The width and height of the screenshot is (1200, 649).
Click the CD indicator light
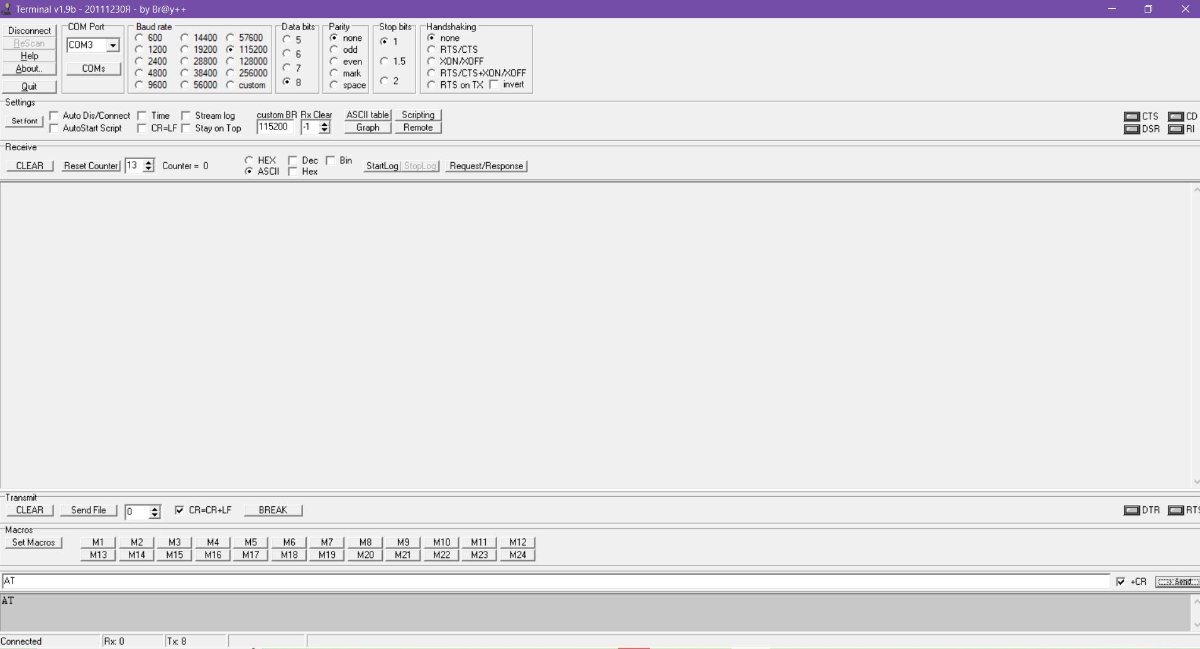[1175, 116]
